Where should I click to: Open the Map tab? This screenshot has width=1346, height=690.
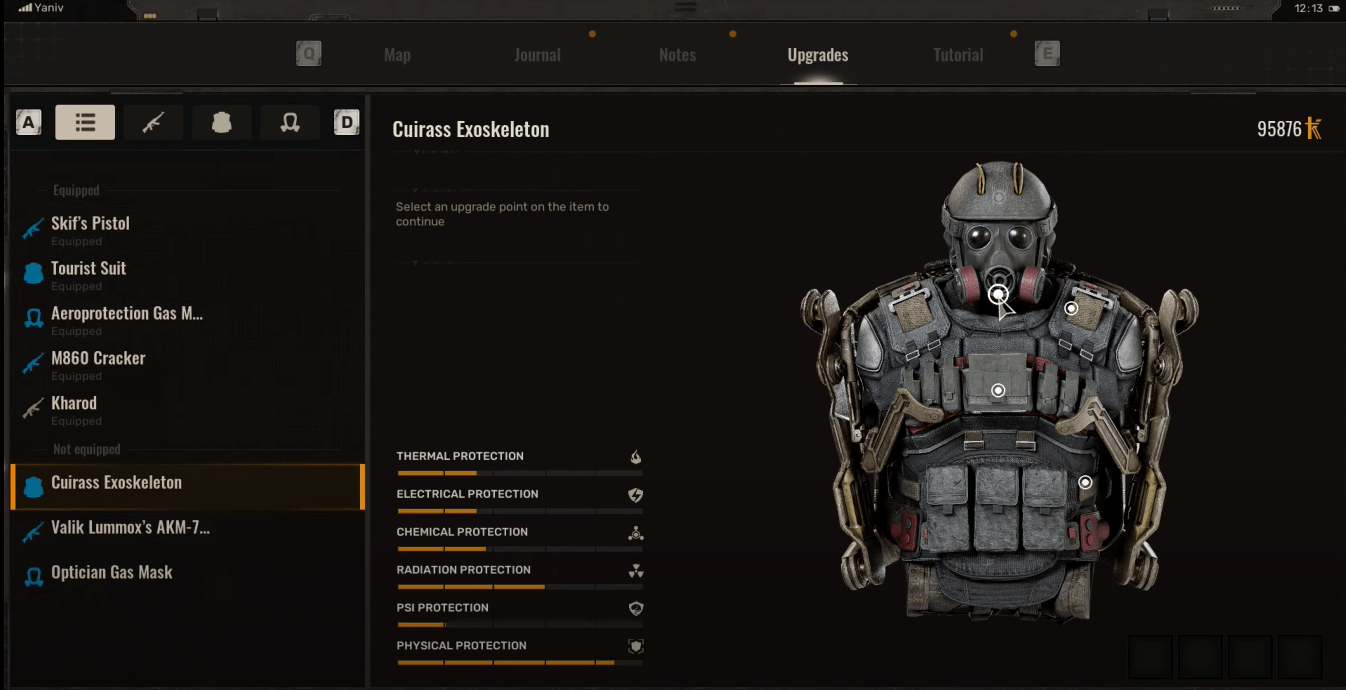(397, 55)
